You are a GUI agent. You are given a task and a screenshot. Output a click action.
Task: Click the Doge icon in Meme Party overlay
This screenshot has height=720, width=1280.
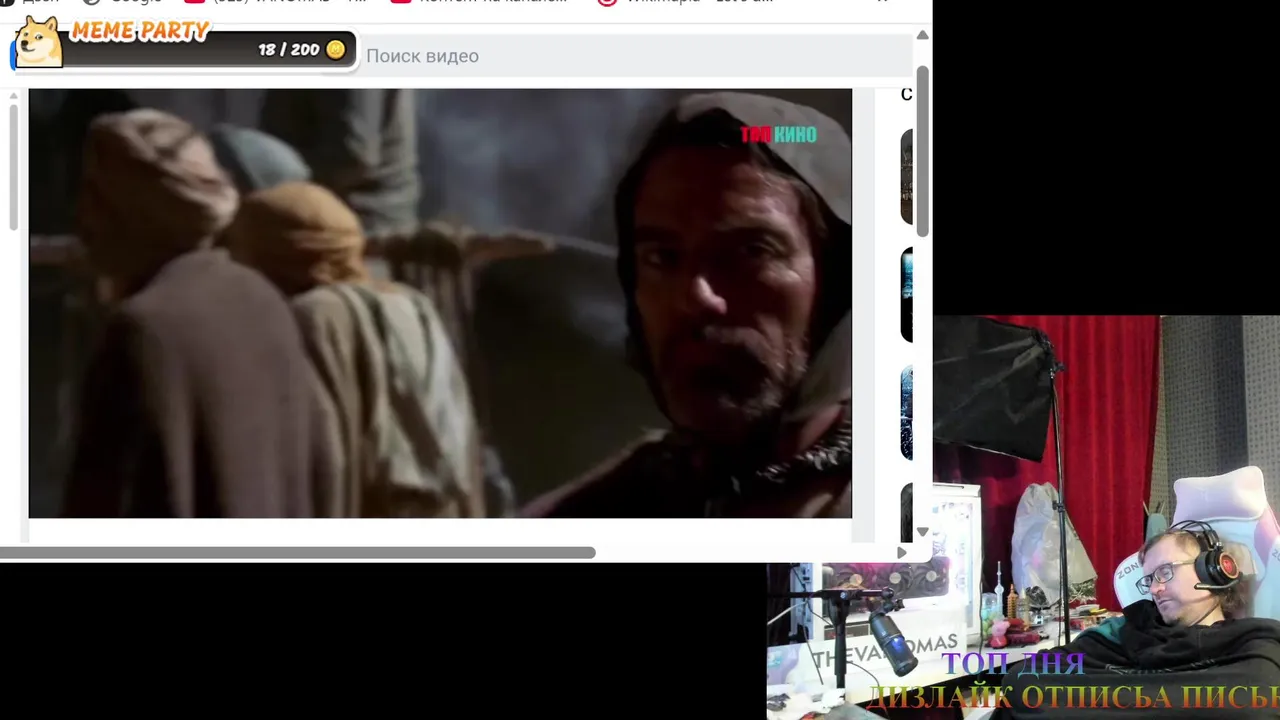click(38, 41)
